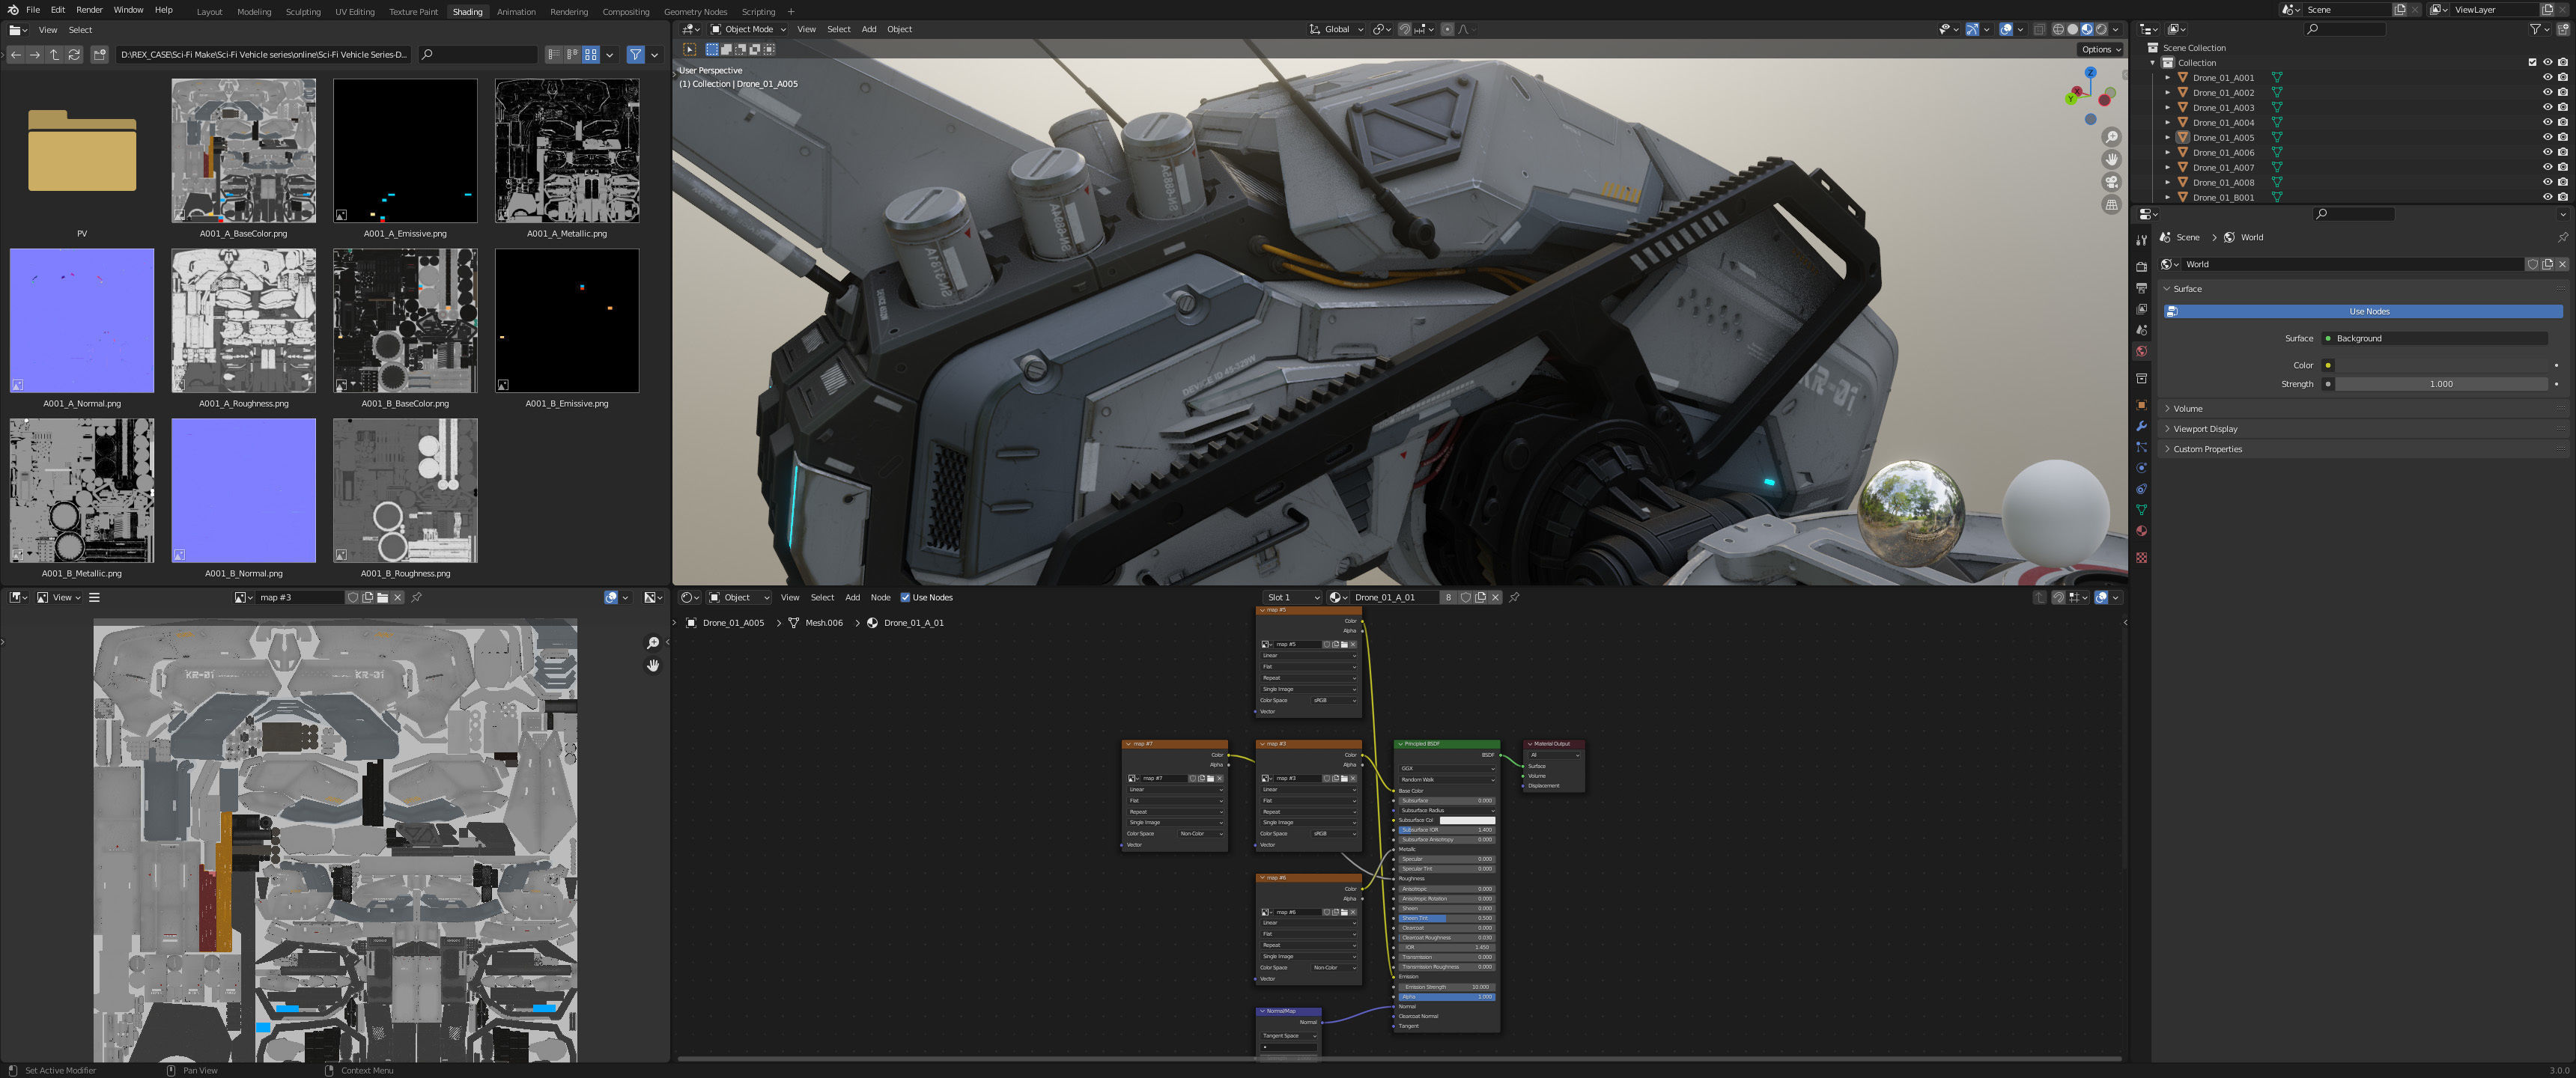2576x1078 pixels.
Task: Click the world Strength slider field
Action: (x=2440, y=384)
